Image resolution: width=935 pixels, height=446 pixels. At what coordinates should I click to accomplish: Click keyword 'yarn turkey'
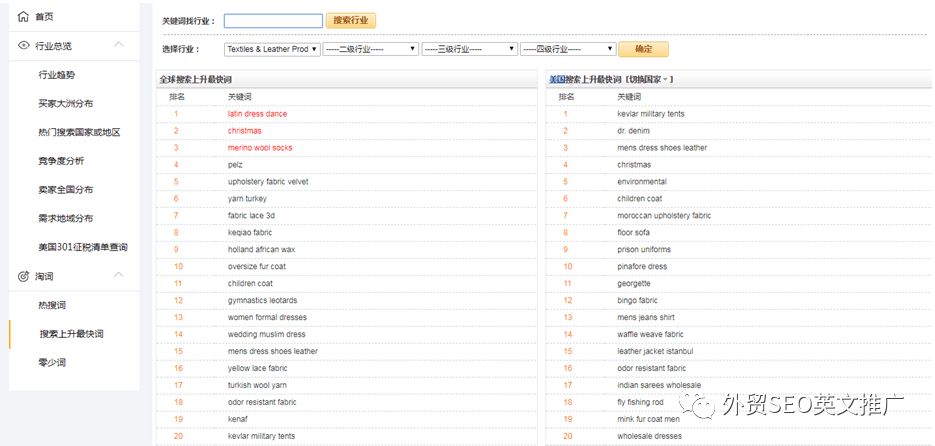[247, 199]
